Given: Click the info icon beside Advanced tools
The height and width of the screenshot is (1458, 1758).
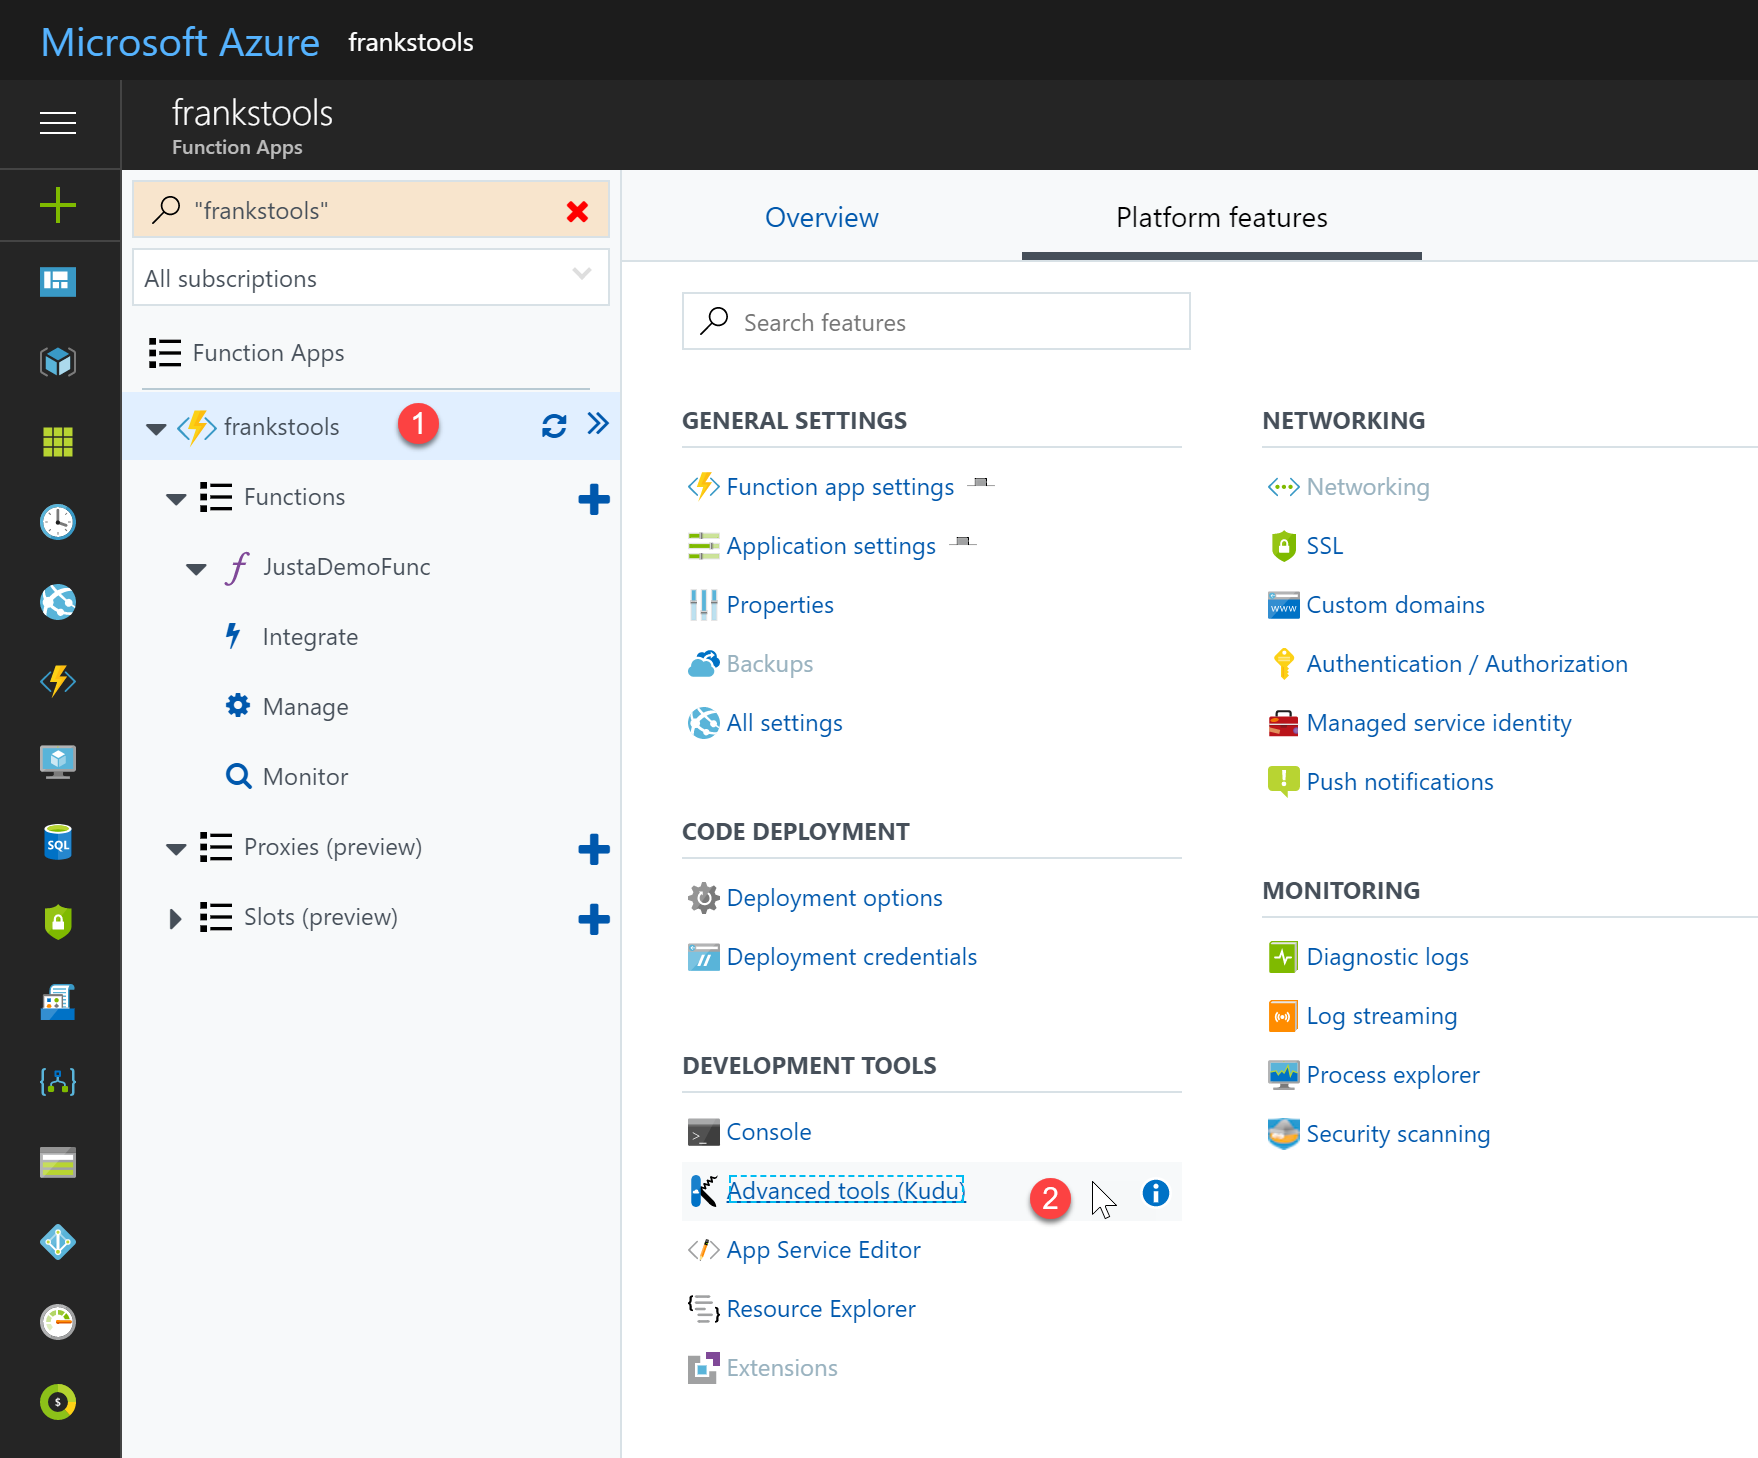Looking at the screenshot, I should pyautogui.click(x=1155, y=1193).
